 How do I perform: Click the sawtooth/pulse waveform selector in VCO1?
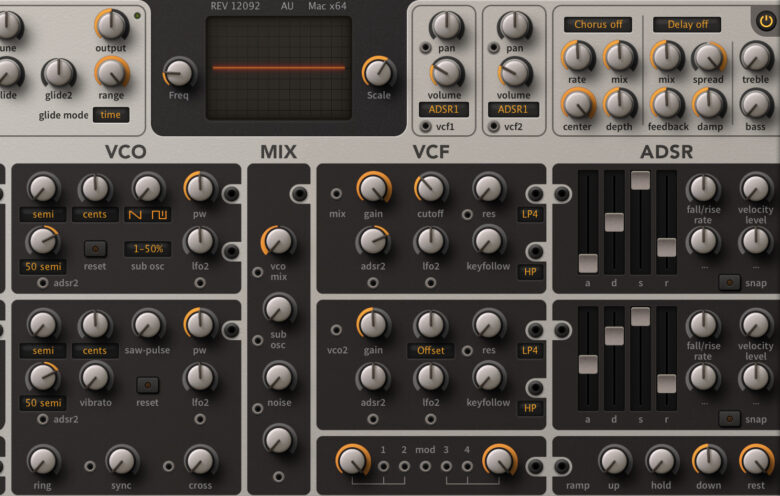click(x=148, y=214)
